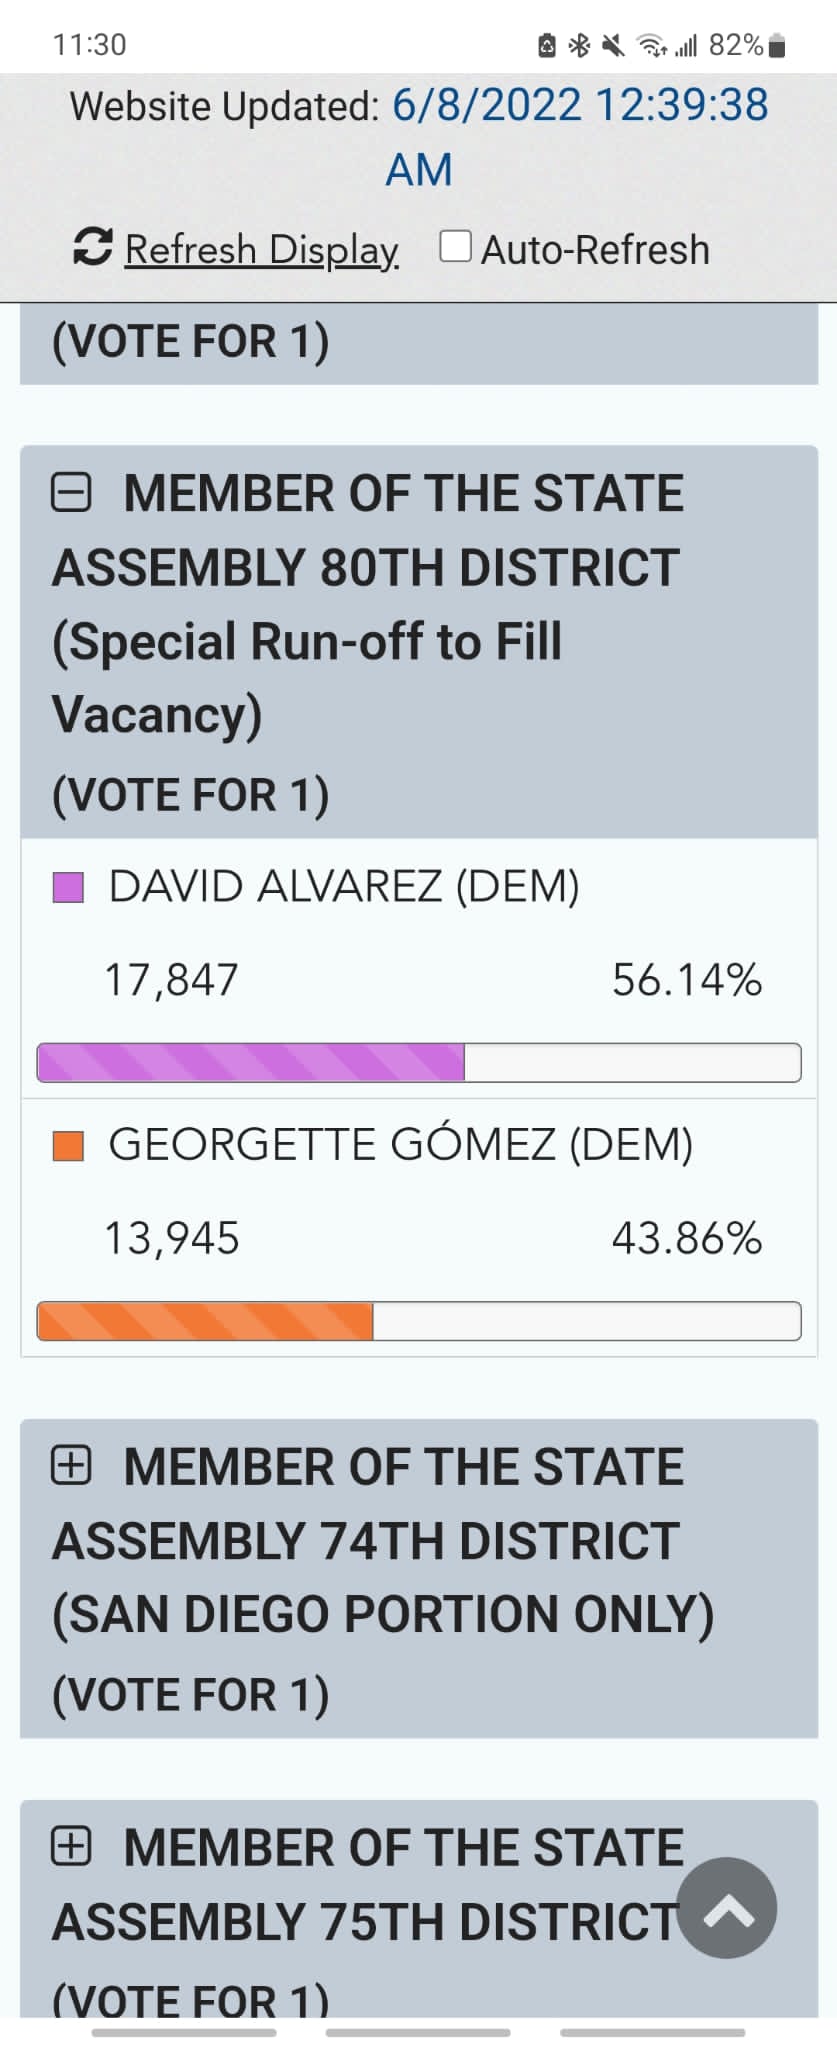This screenshot has width=837, height=2048.
Task: Click David Alvarez's purple vote bar
Action: pos(251,1062)
